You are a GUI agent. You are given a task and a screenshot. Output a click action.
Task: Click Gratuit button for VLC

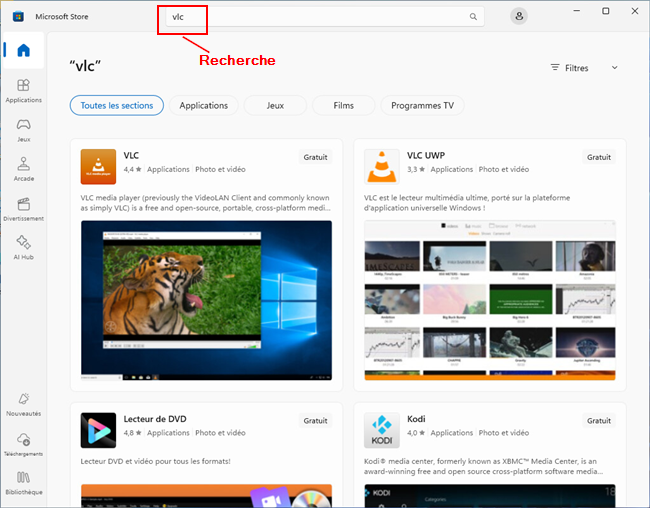315,157
